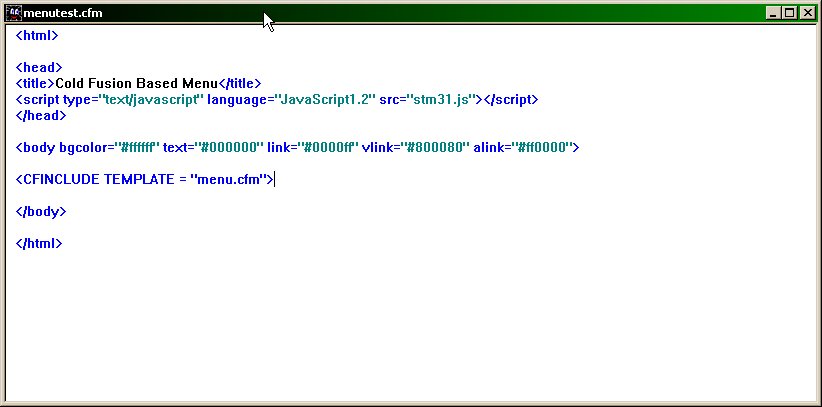This screenshot has height=407, width=822.
Task: Click the closing </html> tag
Action: tap(39, 243)
